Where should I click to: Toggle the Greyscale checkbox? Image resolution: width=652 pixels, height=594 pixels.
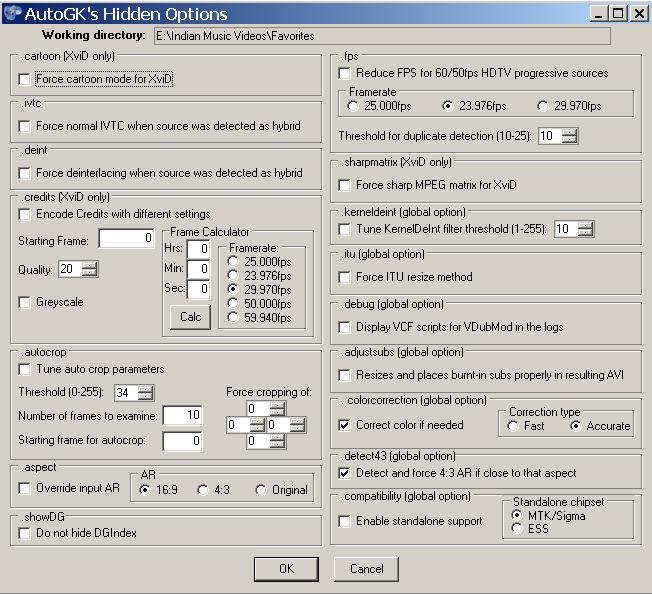coord(25,302)
